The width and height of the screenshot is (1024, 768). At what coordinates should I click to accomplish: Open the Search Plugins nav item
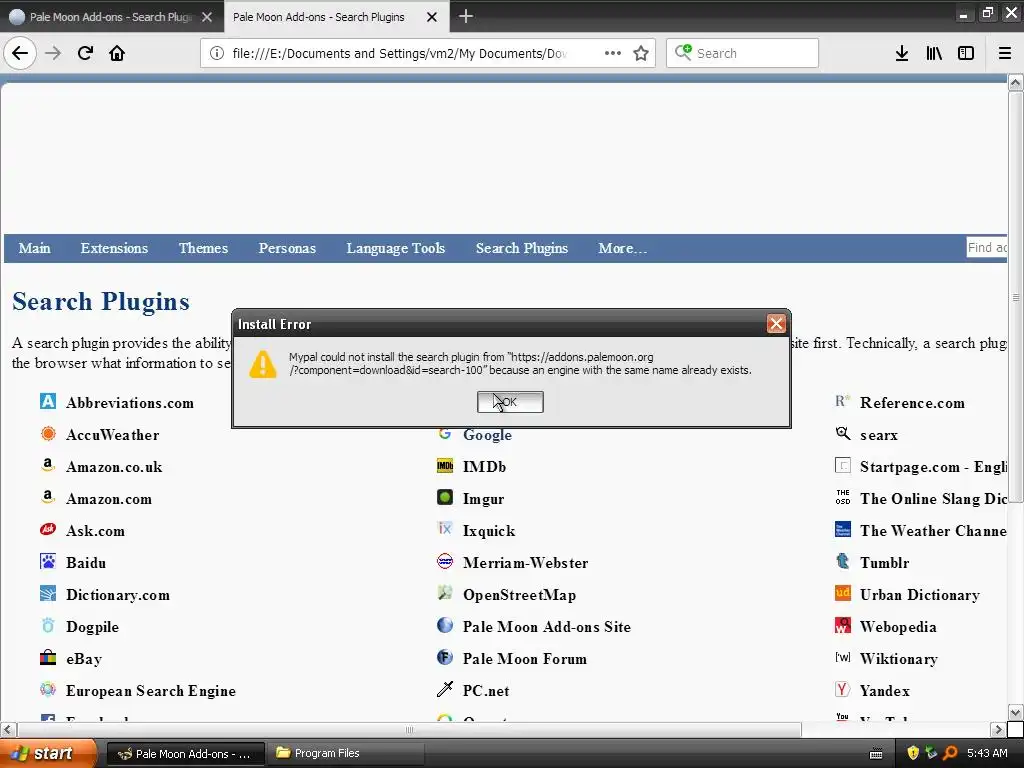(x=522, y=248)
